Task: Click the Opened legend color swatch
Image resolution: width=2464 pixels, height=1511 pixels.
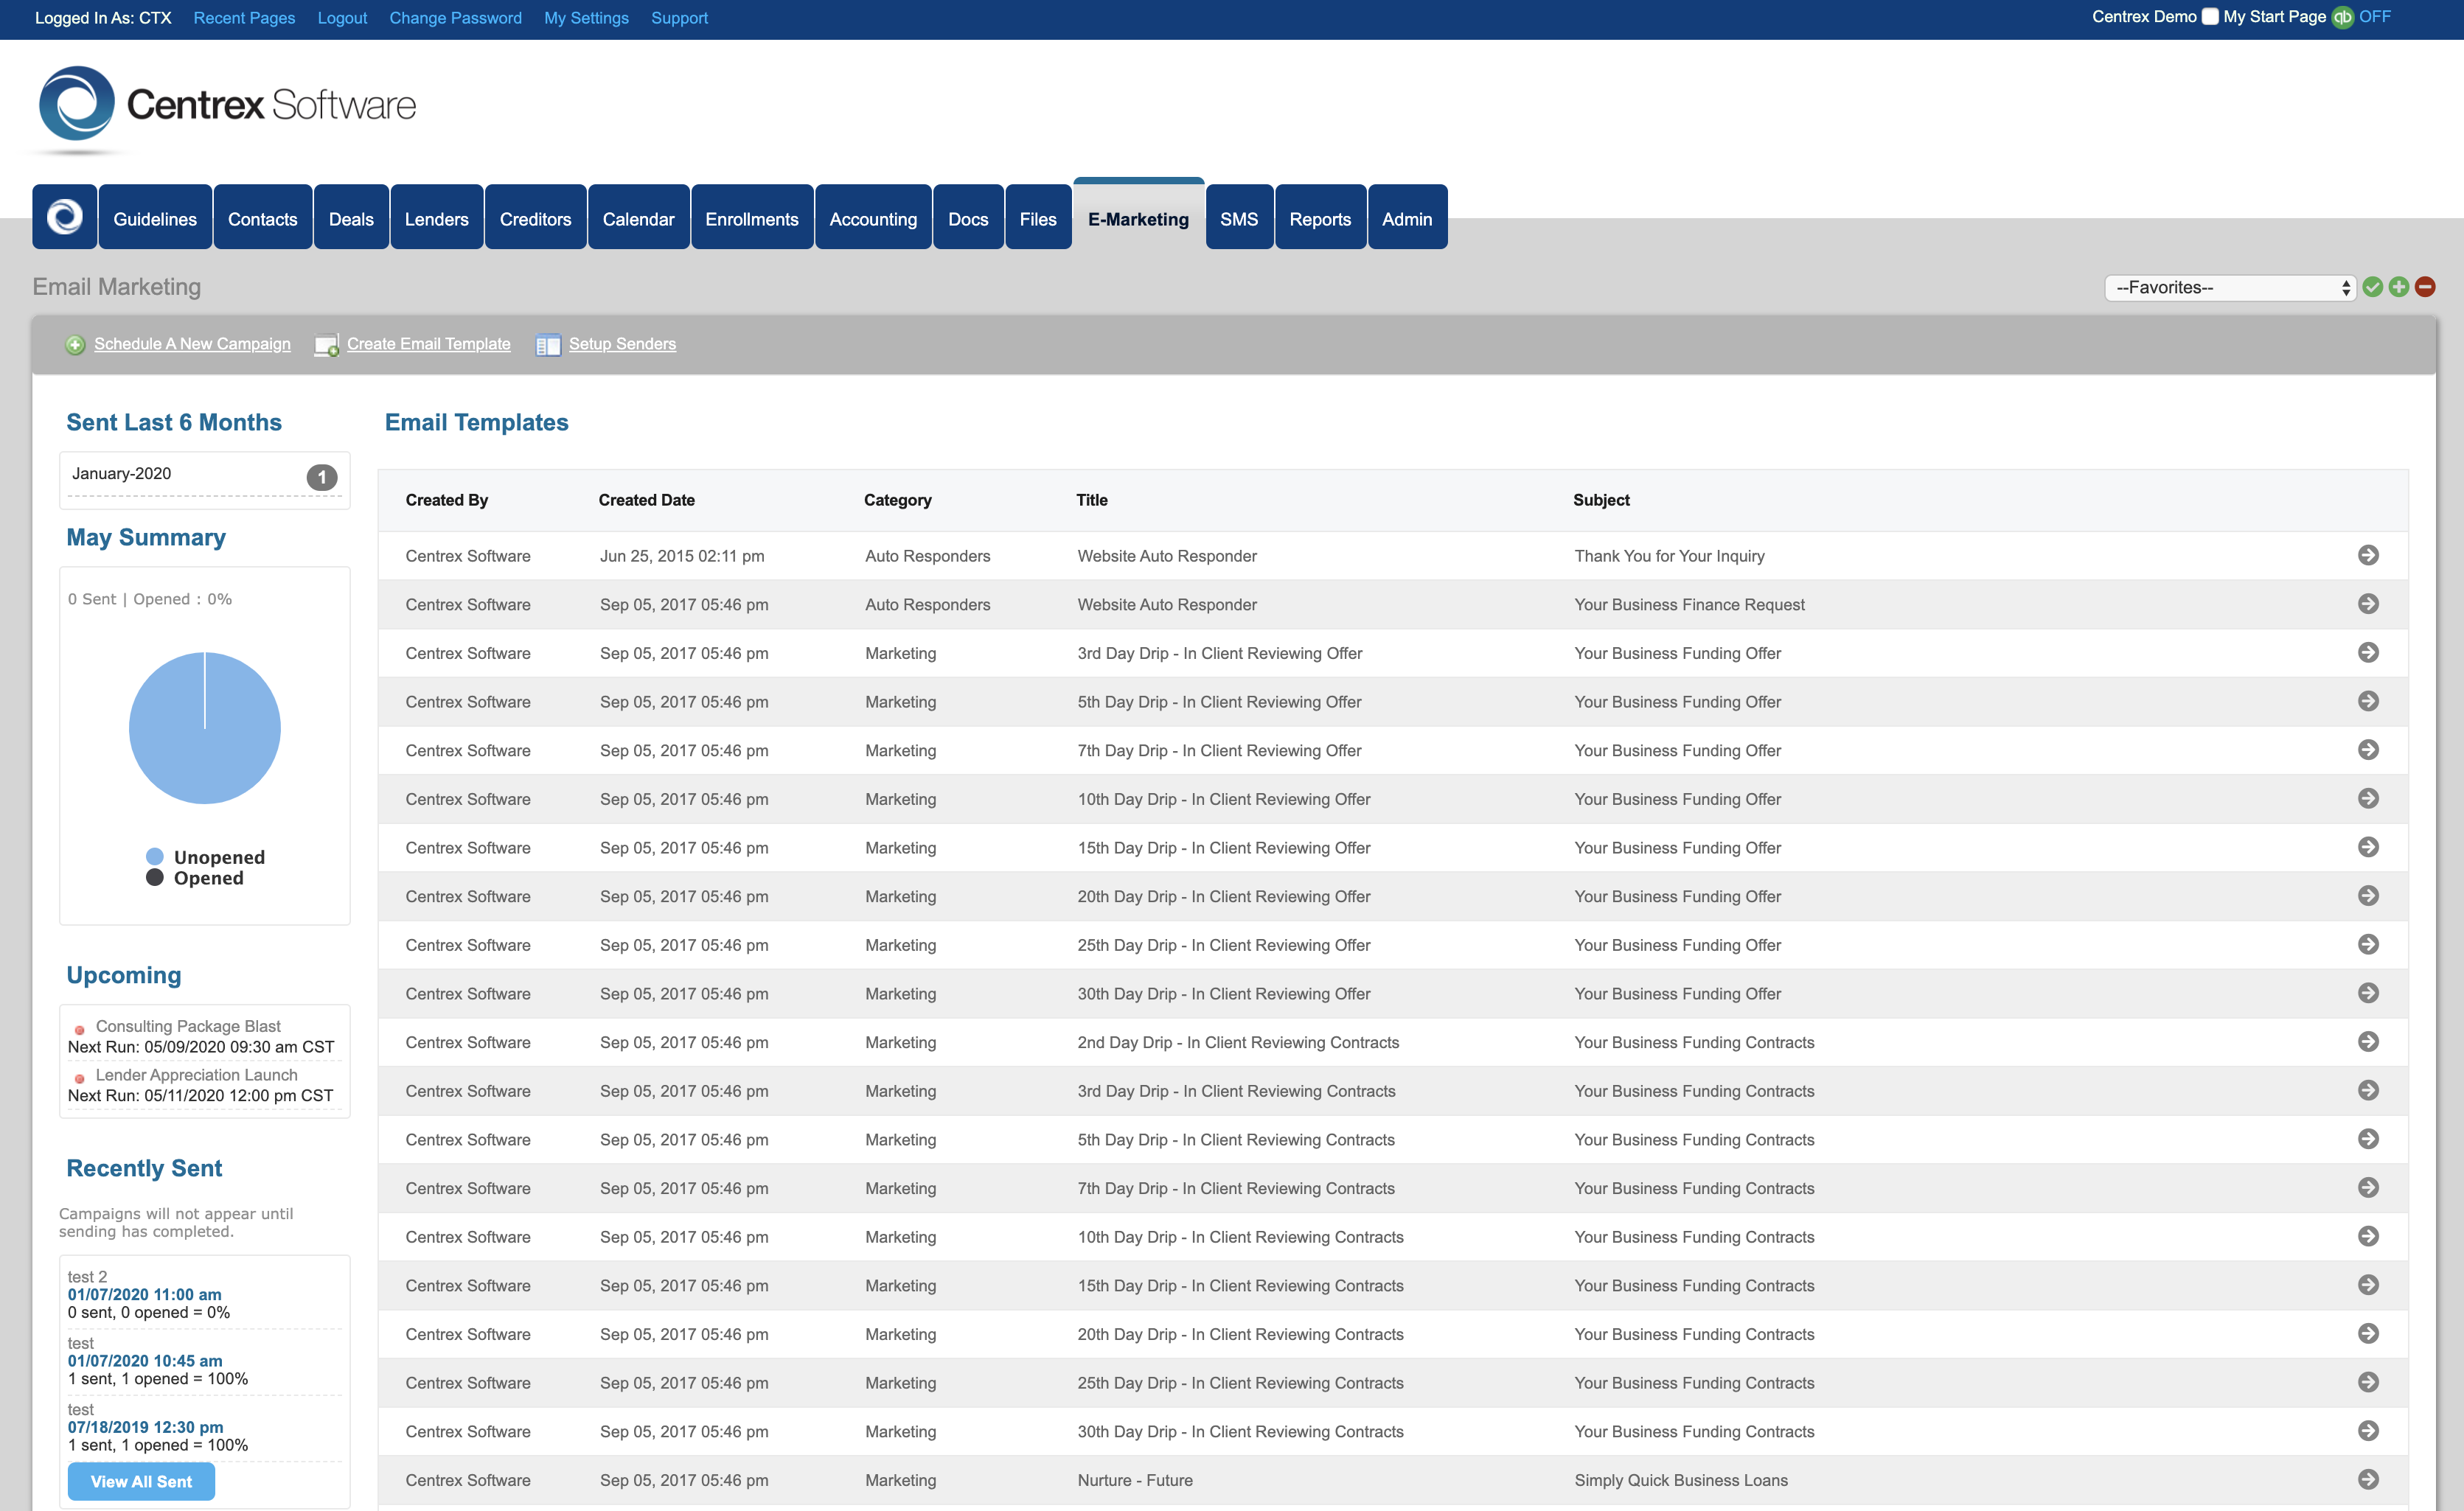Action: 155,878
